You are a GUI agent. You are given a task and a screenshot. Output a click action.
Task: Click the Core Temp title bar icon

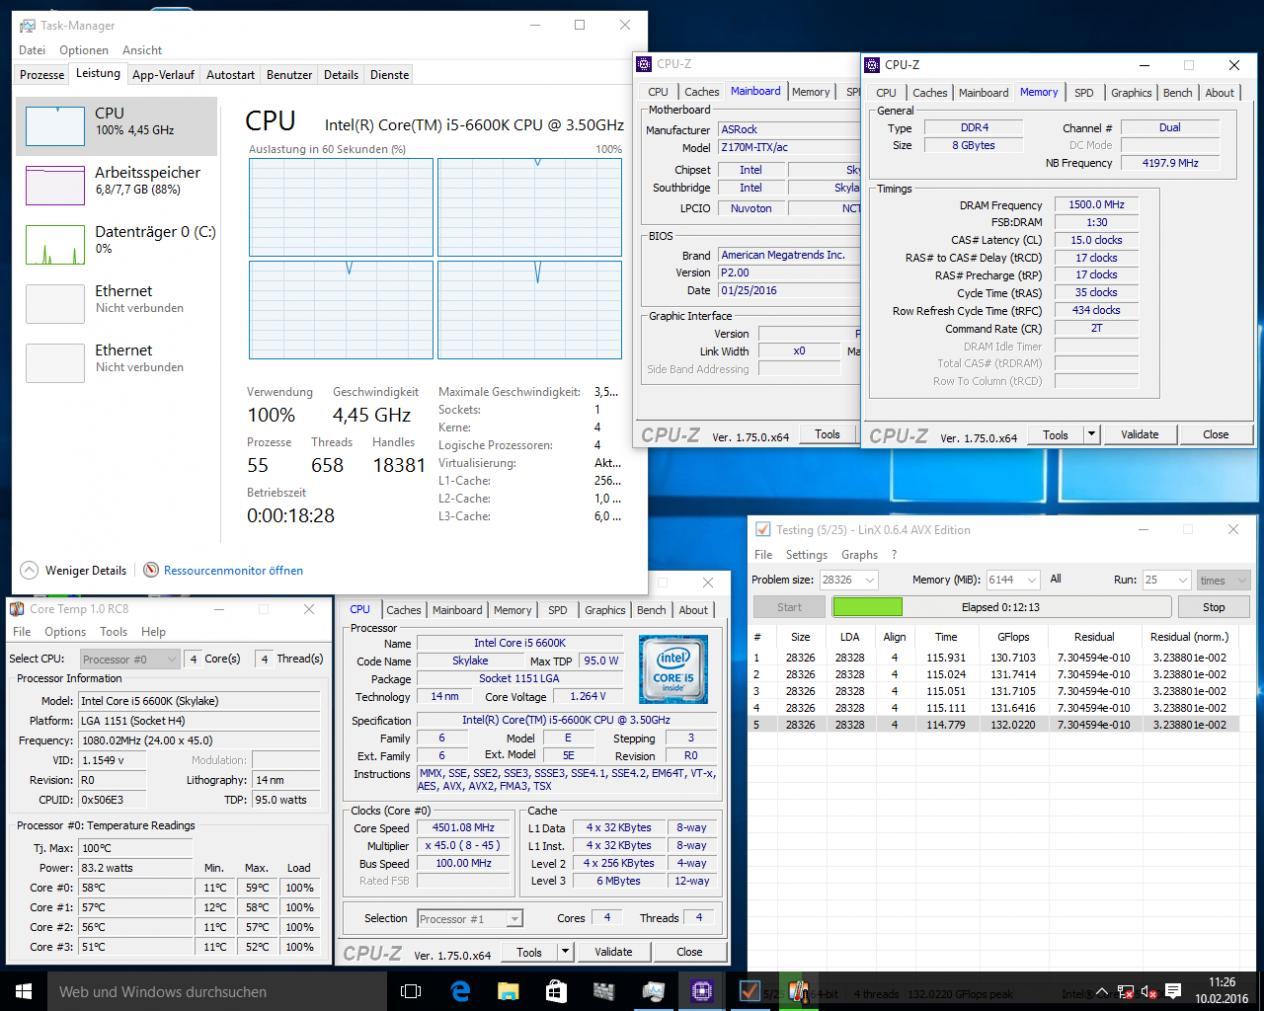coord(16,609)
